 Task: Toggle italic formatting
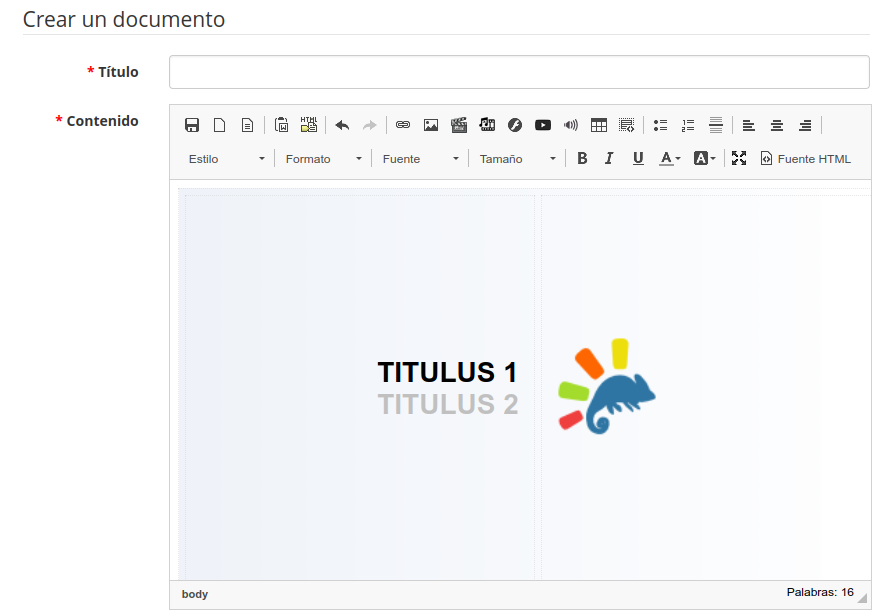click(609, 159)
